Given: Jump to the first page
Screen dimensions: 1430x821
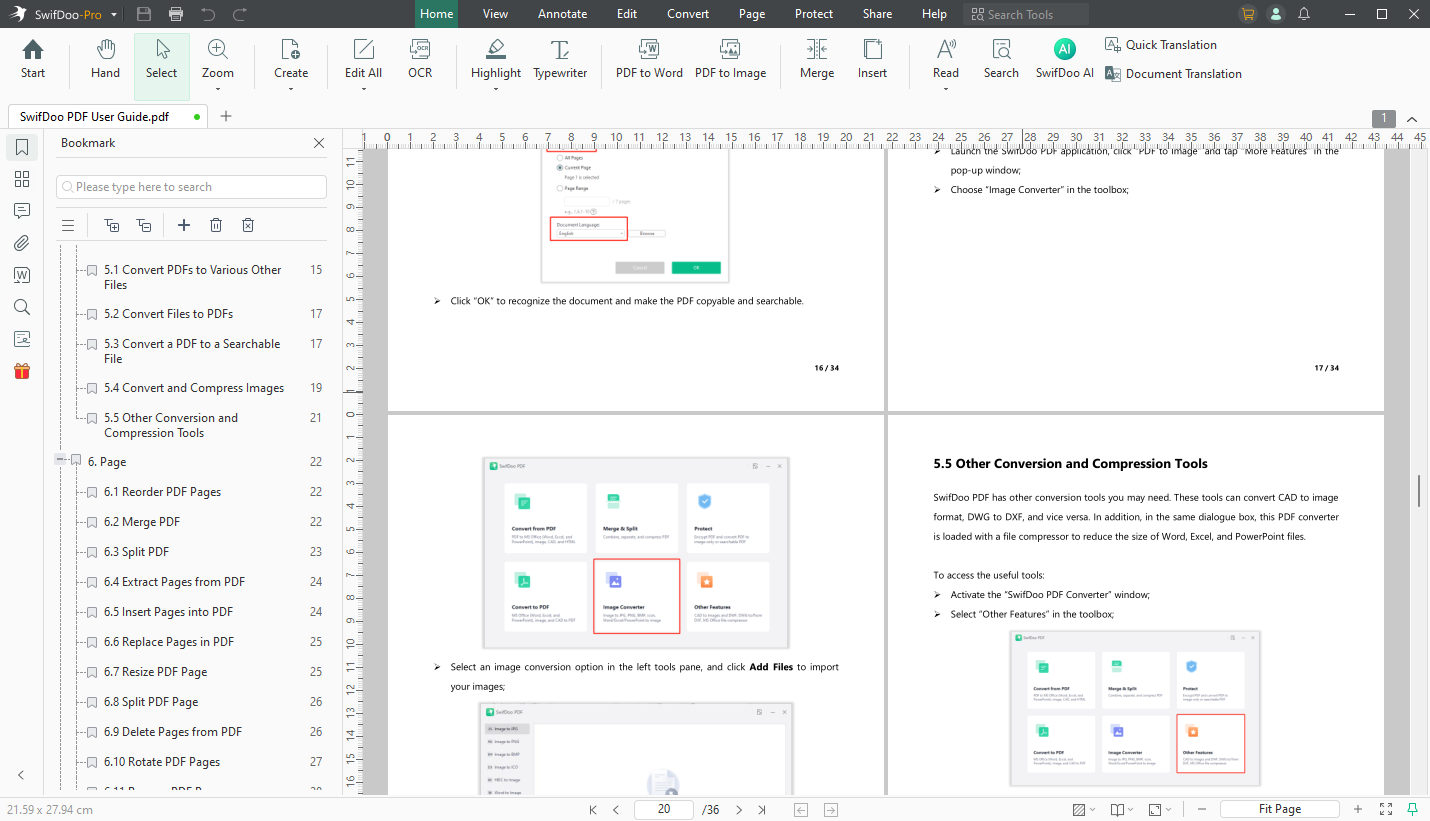Looking at the screenshot, I should tap(593, 809).
